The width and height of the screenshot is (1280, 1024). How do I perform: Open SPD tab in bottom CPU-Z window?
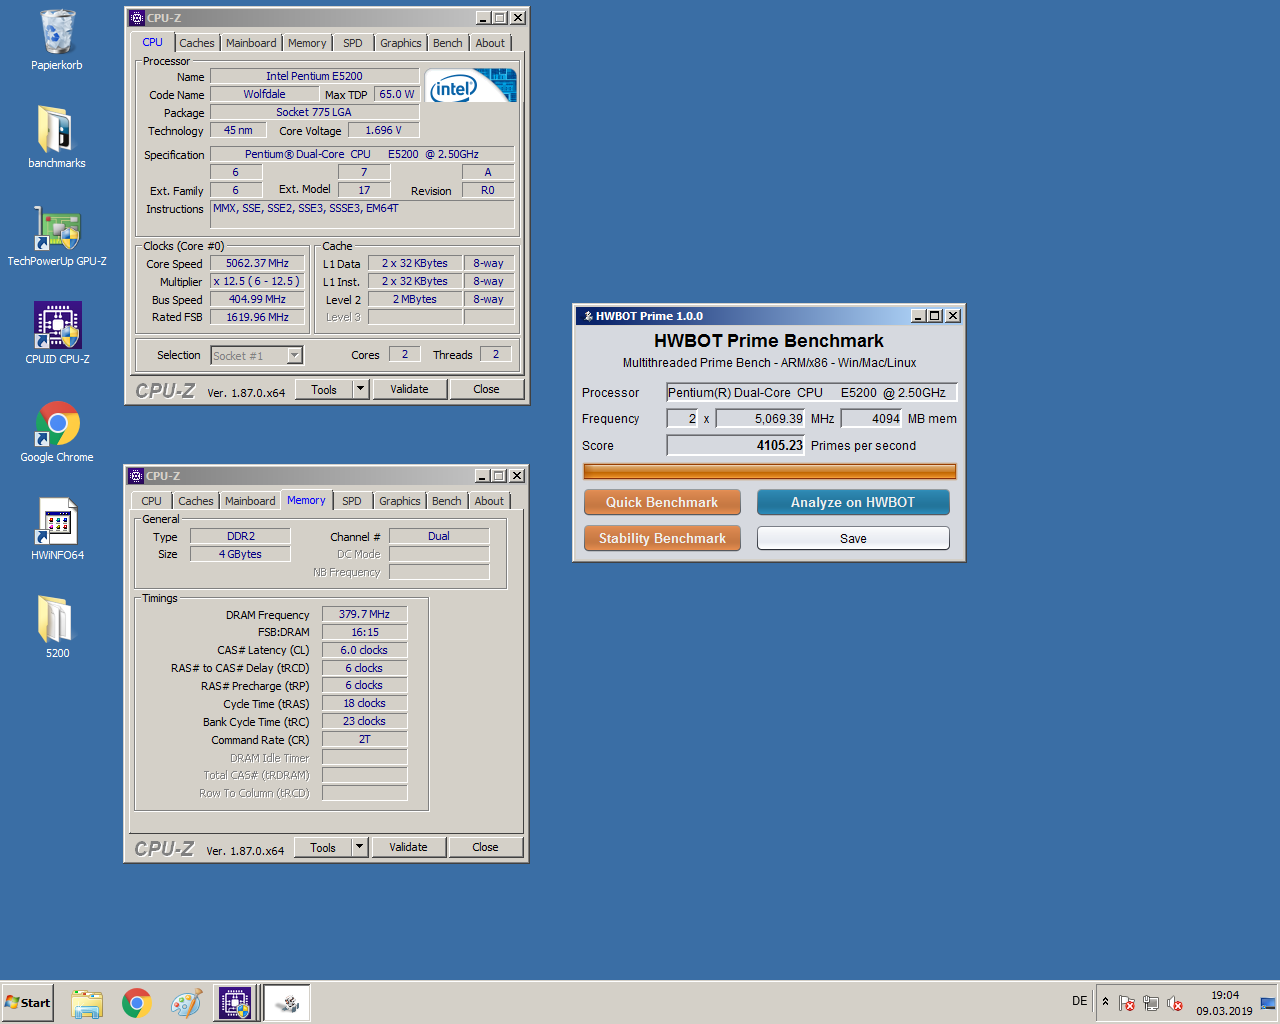[x=352, y=501]
